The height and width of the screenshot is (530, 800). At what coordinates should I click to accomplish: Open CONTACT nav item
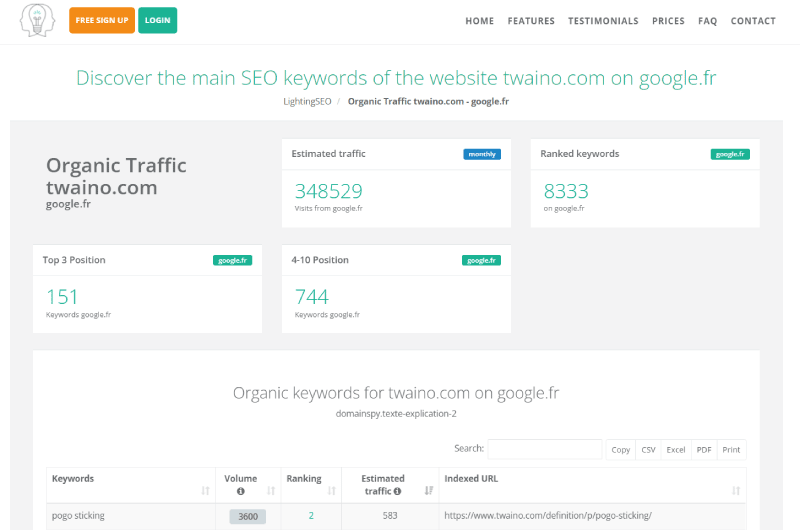753,21
